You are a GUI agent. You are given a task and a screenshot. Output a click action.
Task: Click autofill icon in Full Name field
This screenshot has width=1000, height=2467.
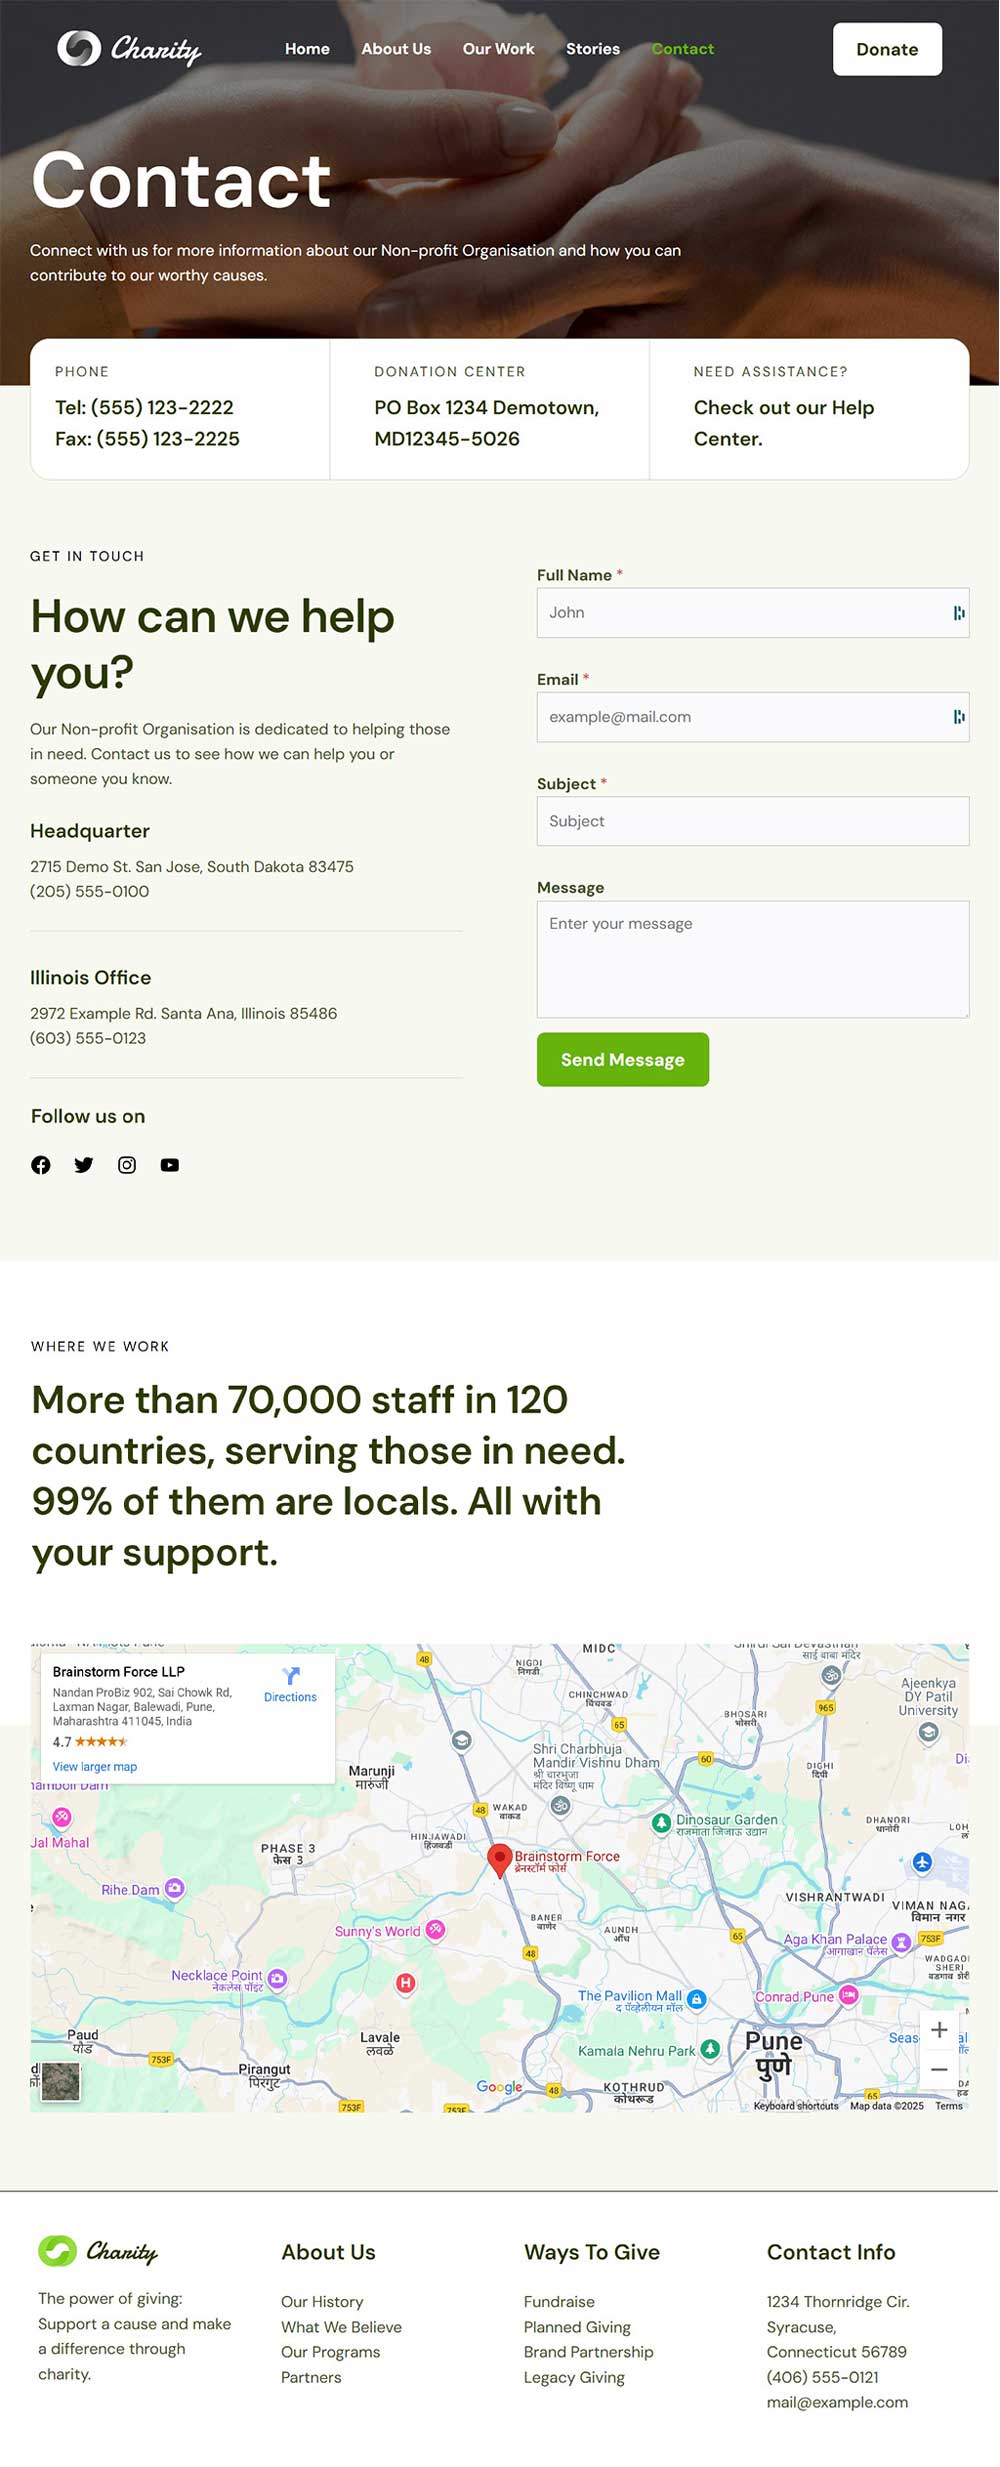point(959,613)
